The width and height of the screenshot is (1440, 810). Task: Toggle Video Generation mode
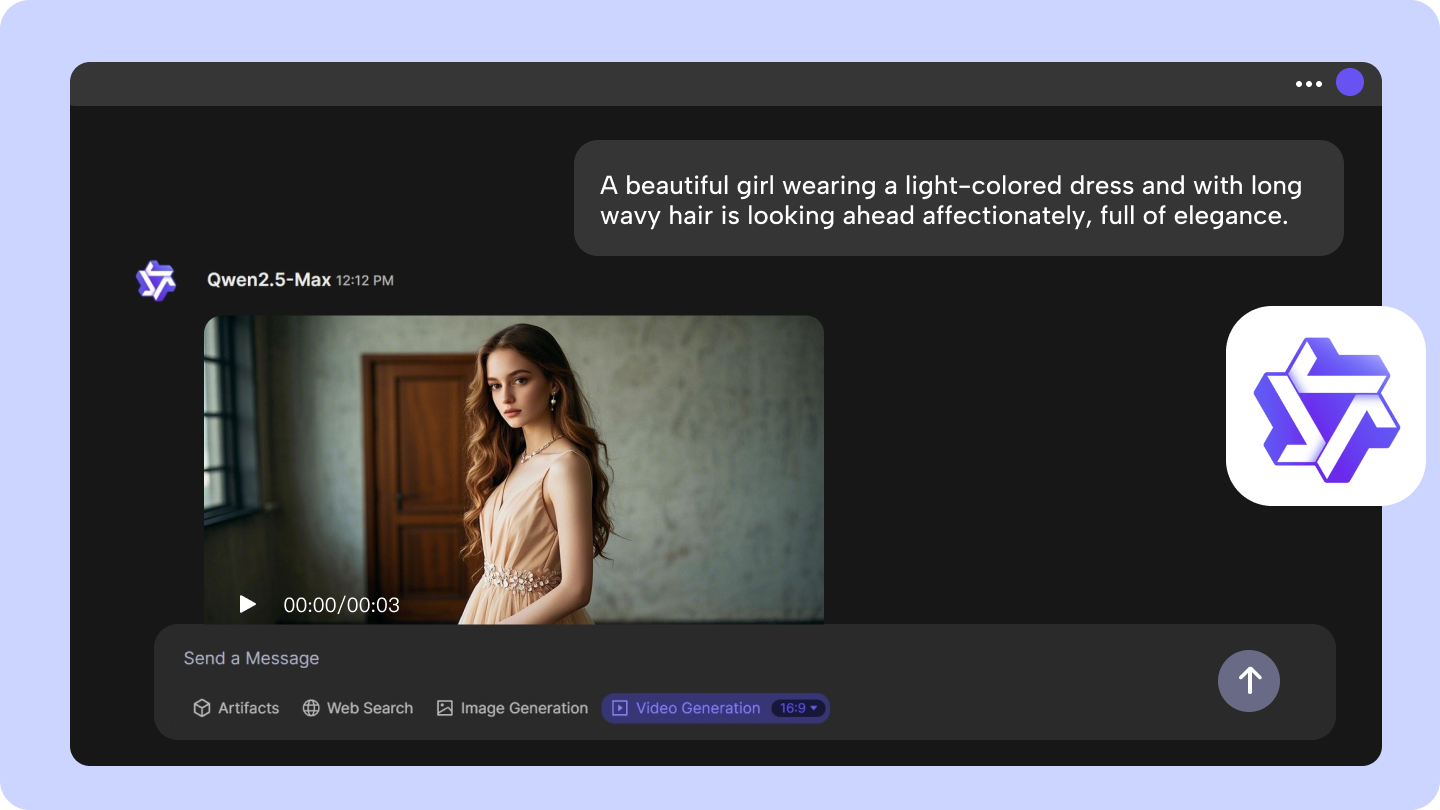point(687,708)
